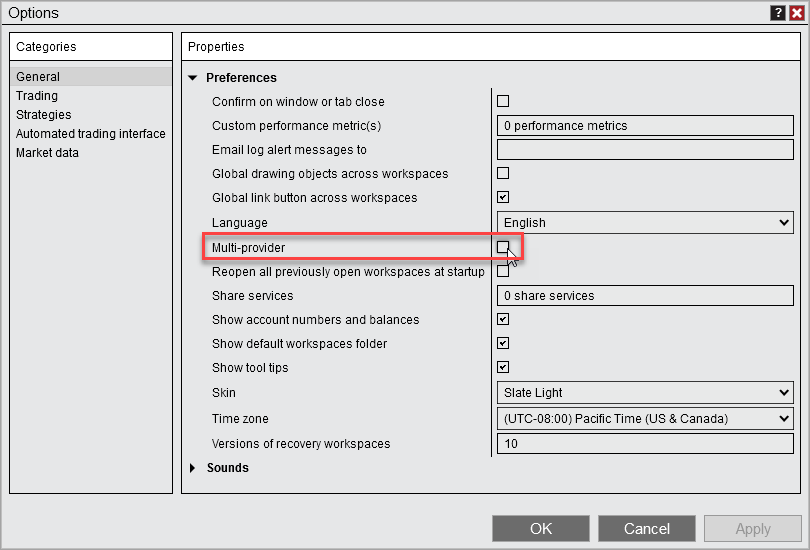Image resolution: width=810 pixels, height=550 pixels.
Task: Expand the Sounds section
Action: 193,468
